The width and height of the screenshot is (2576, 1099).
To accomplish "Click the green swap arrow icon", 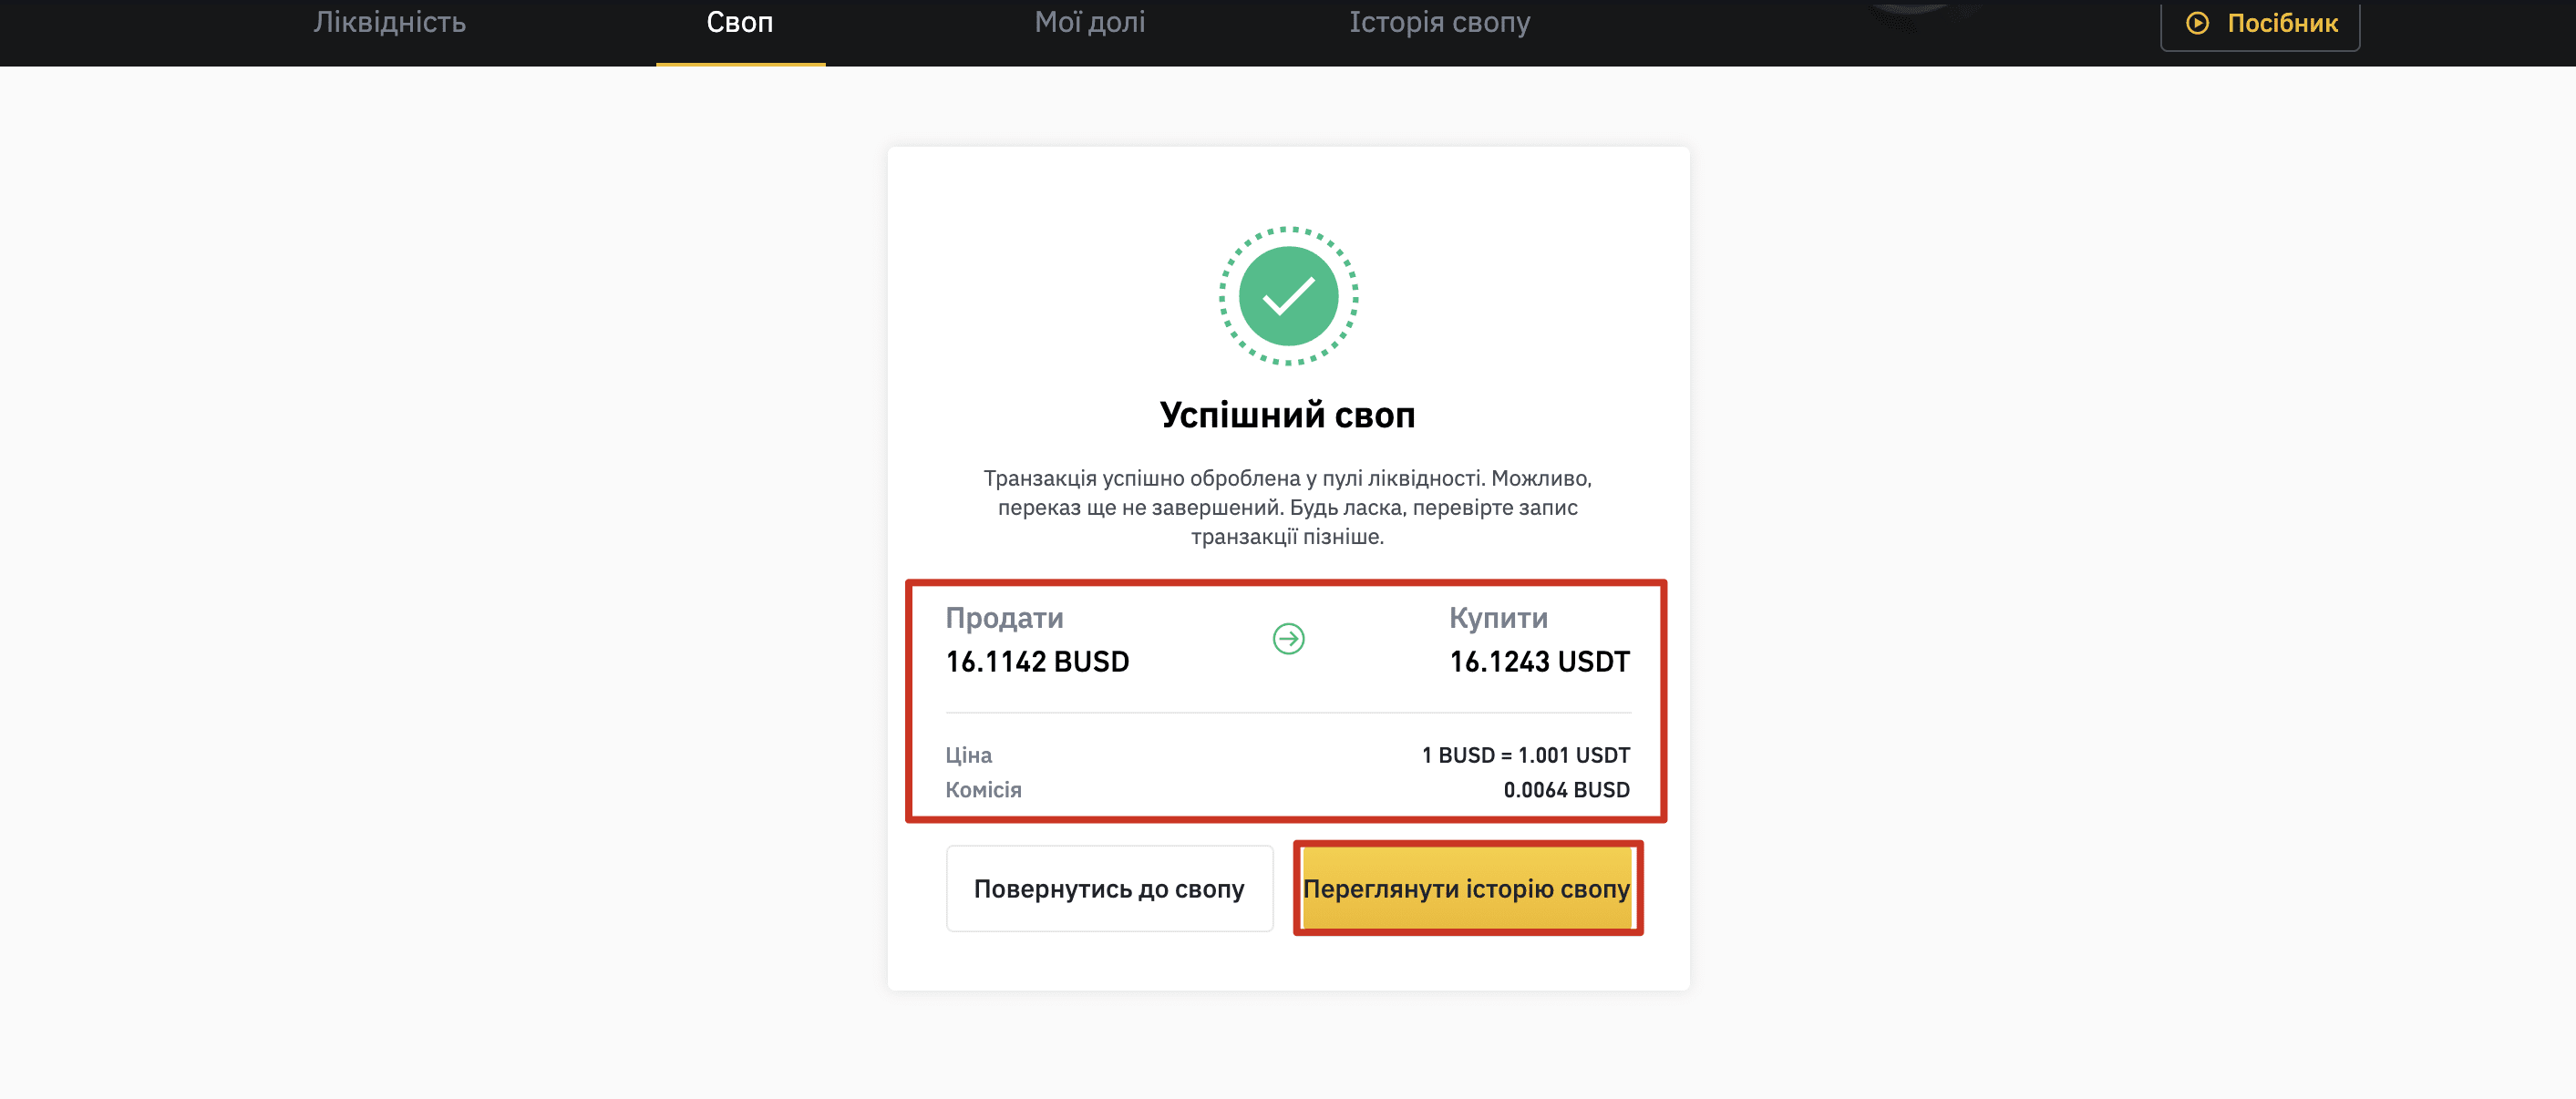I will point(1288,638).
